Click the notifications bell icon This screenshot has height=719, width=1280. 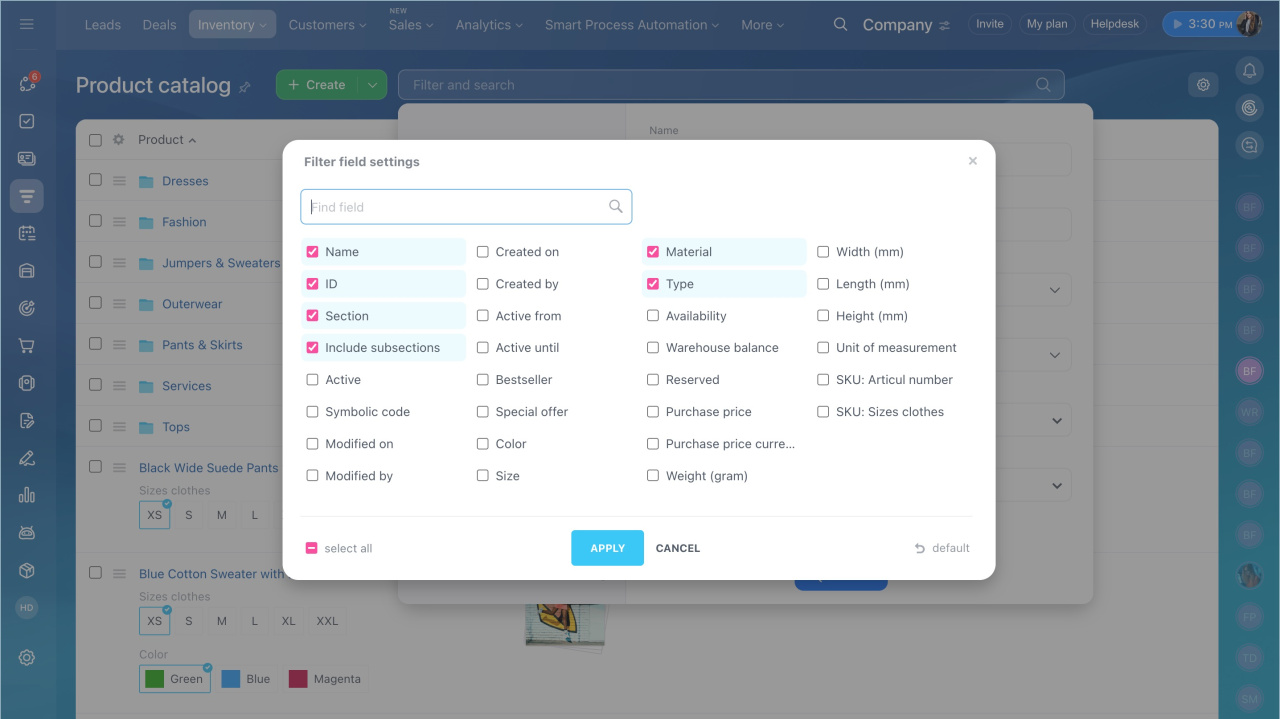pyautogui.click(x=1249, y=70)
